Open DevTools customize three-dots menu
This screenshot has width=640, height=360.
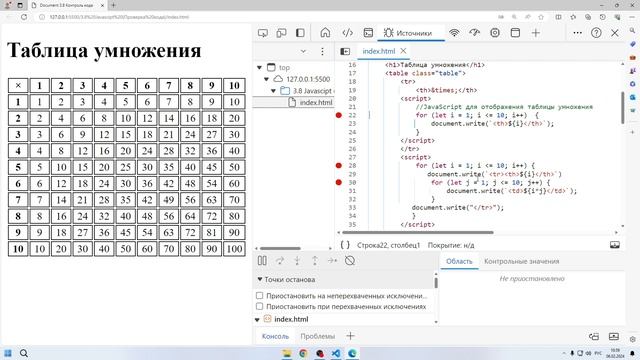tap(577, 33)
